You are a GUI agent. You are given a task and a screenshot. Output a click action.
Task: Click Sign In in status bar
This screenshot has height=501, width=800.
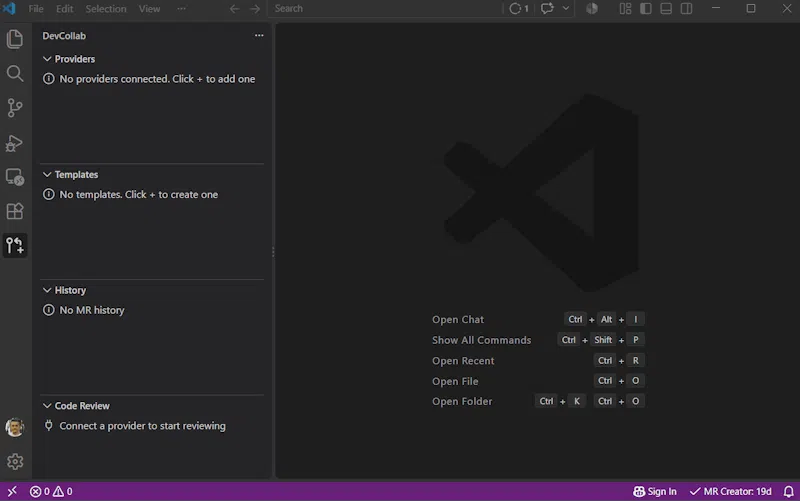tap(655, 491)
